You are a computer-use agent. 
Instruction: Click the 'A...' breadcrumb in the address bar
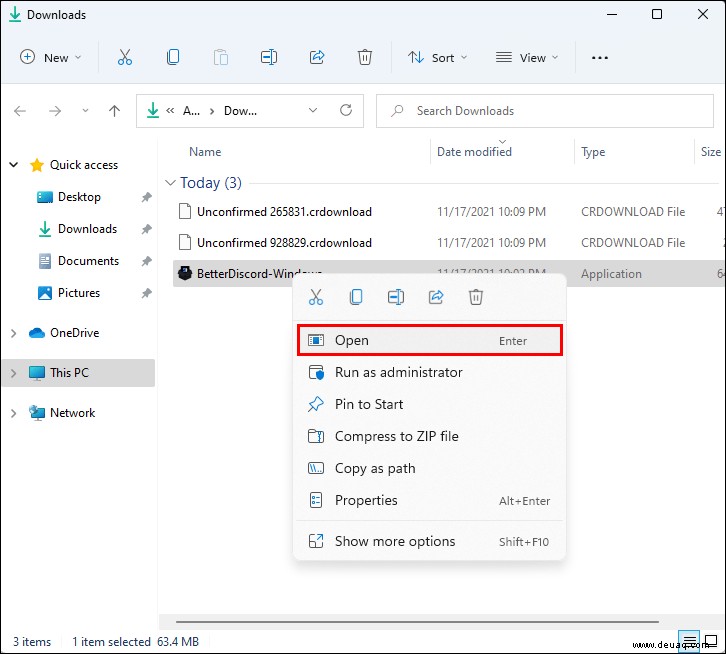[x=191, y=111]
